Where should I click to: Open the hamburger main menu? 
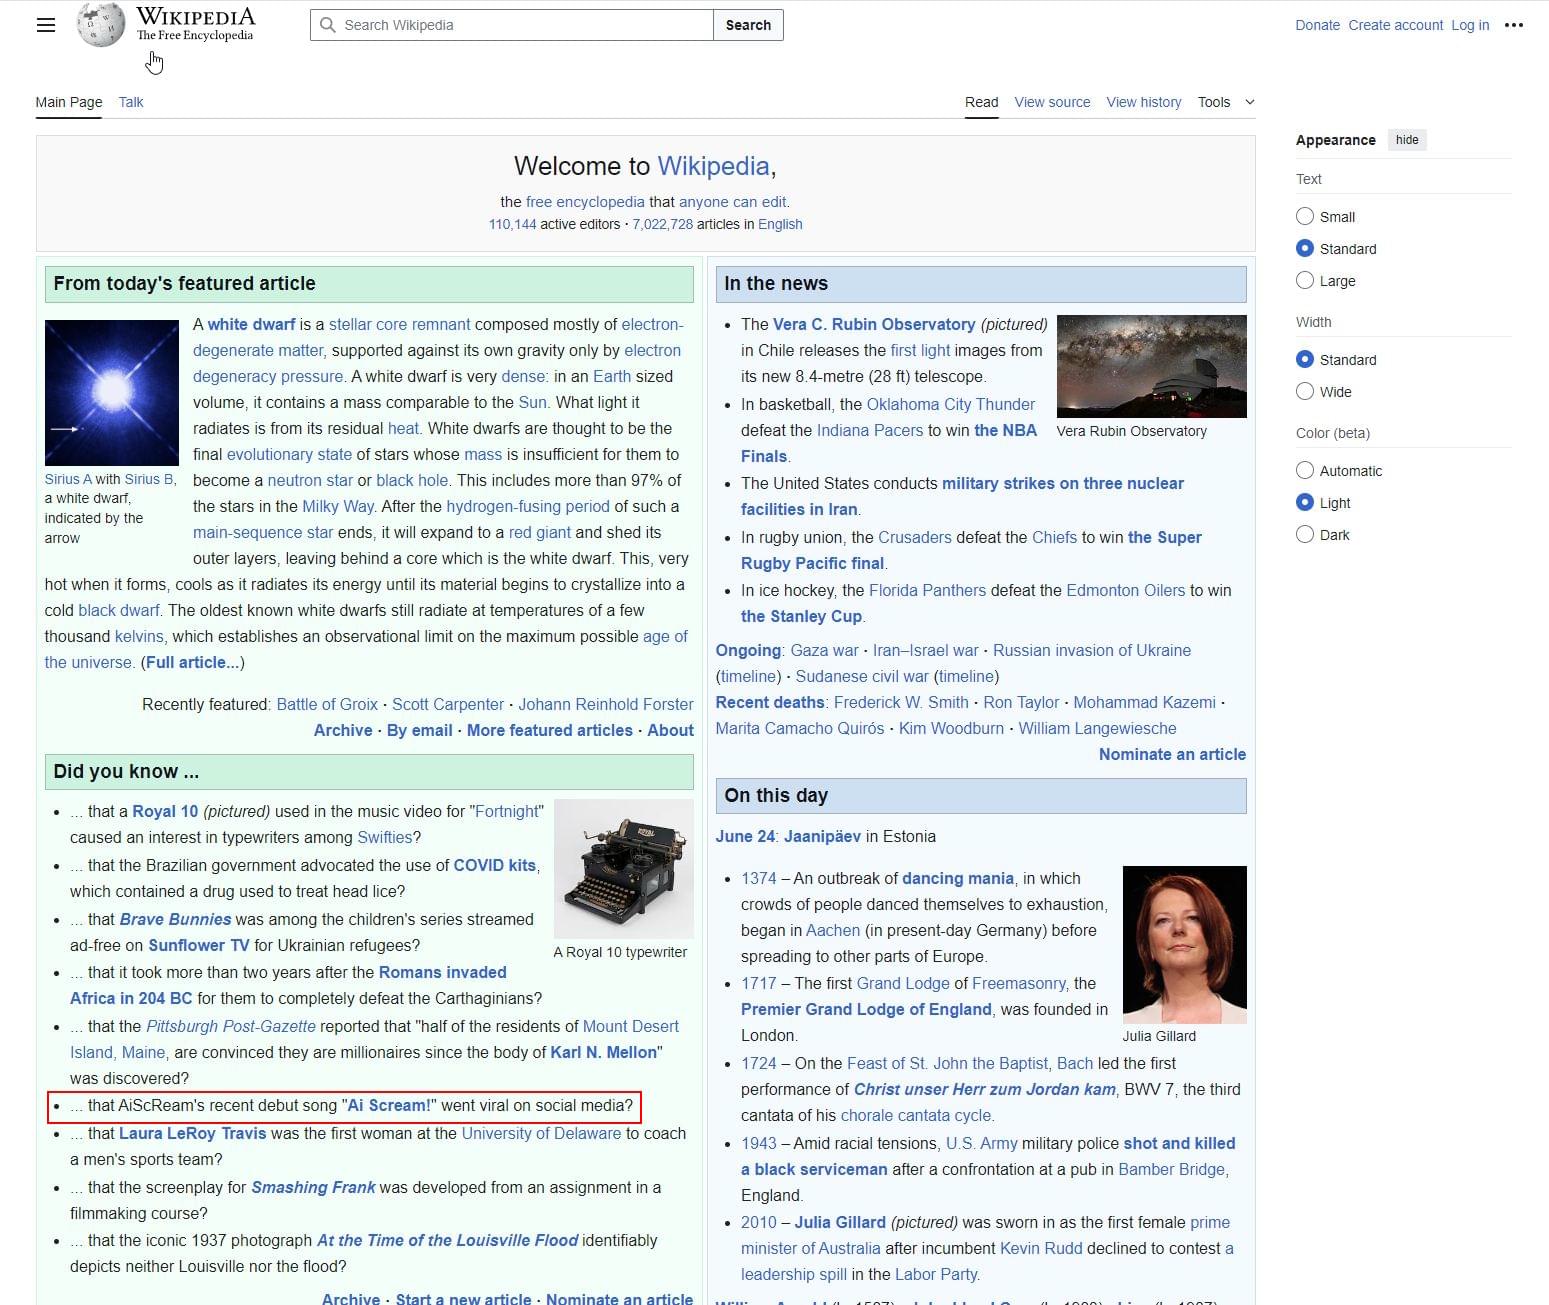tap(46, 25)
